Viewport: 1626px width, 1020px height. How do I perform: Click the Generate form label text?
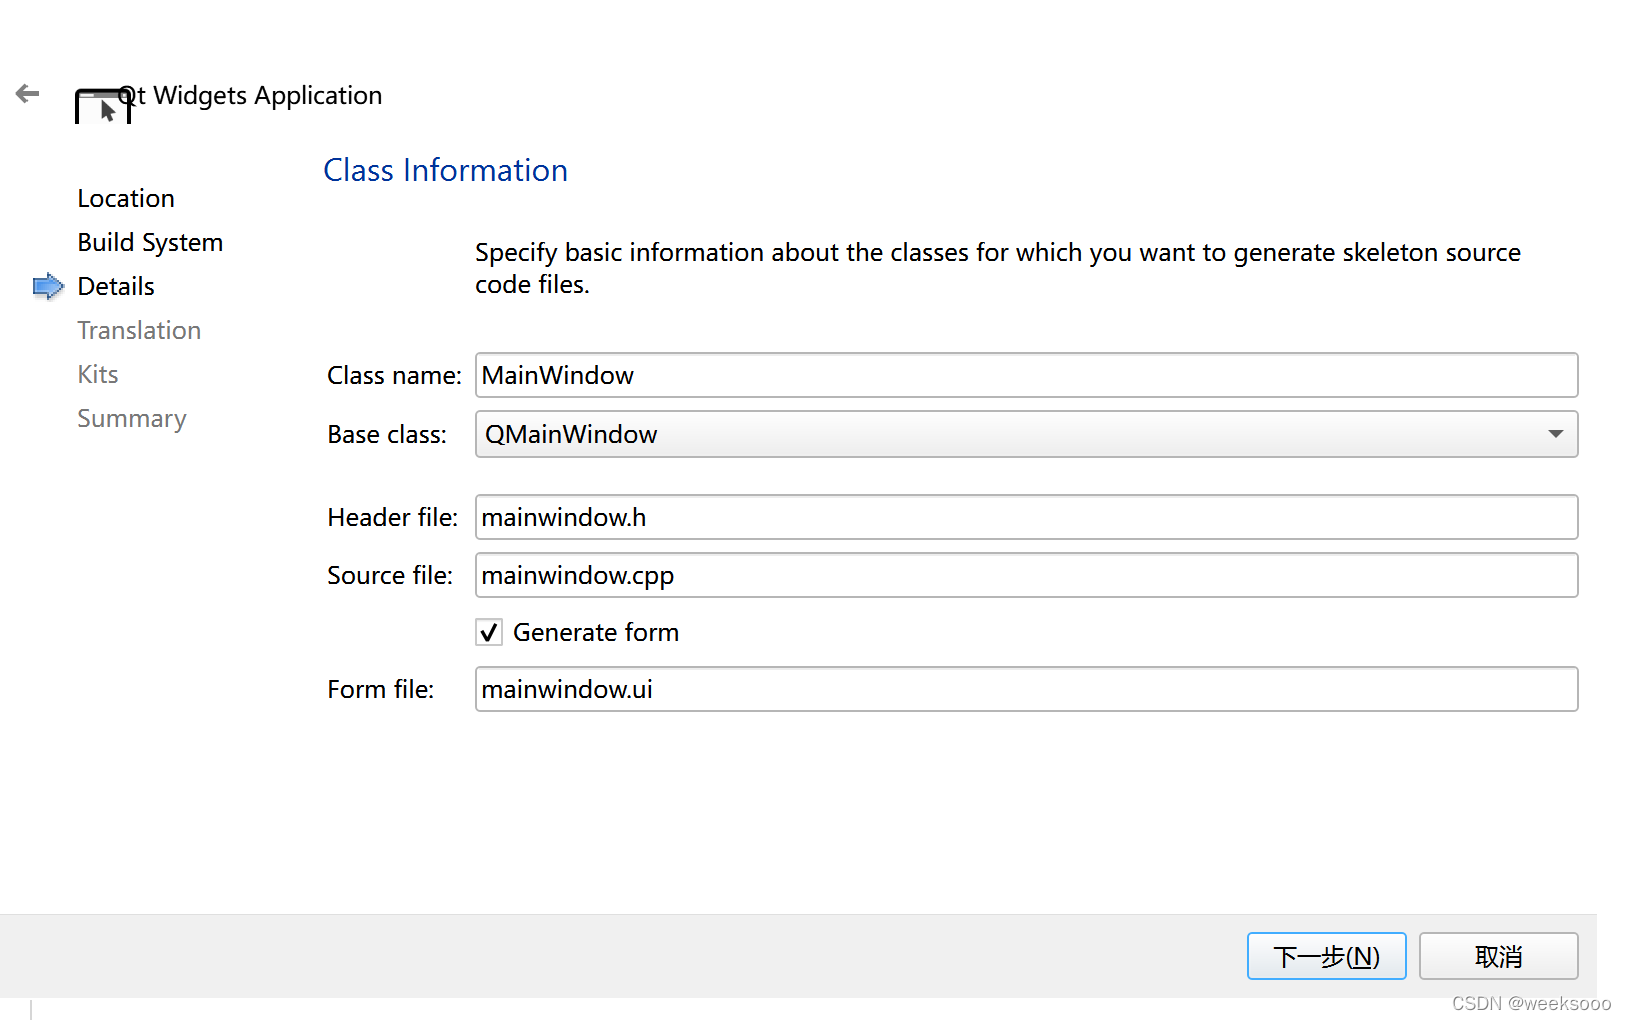[x=596, y=633]
